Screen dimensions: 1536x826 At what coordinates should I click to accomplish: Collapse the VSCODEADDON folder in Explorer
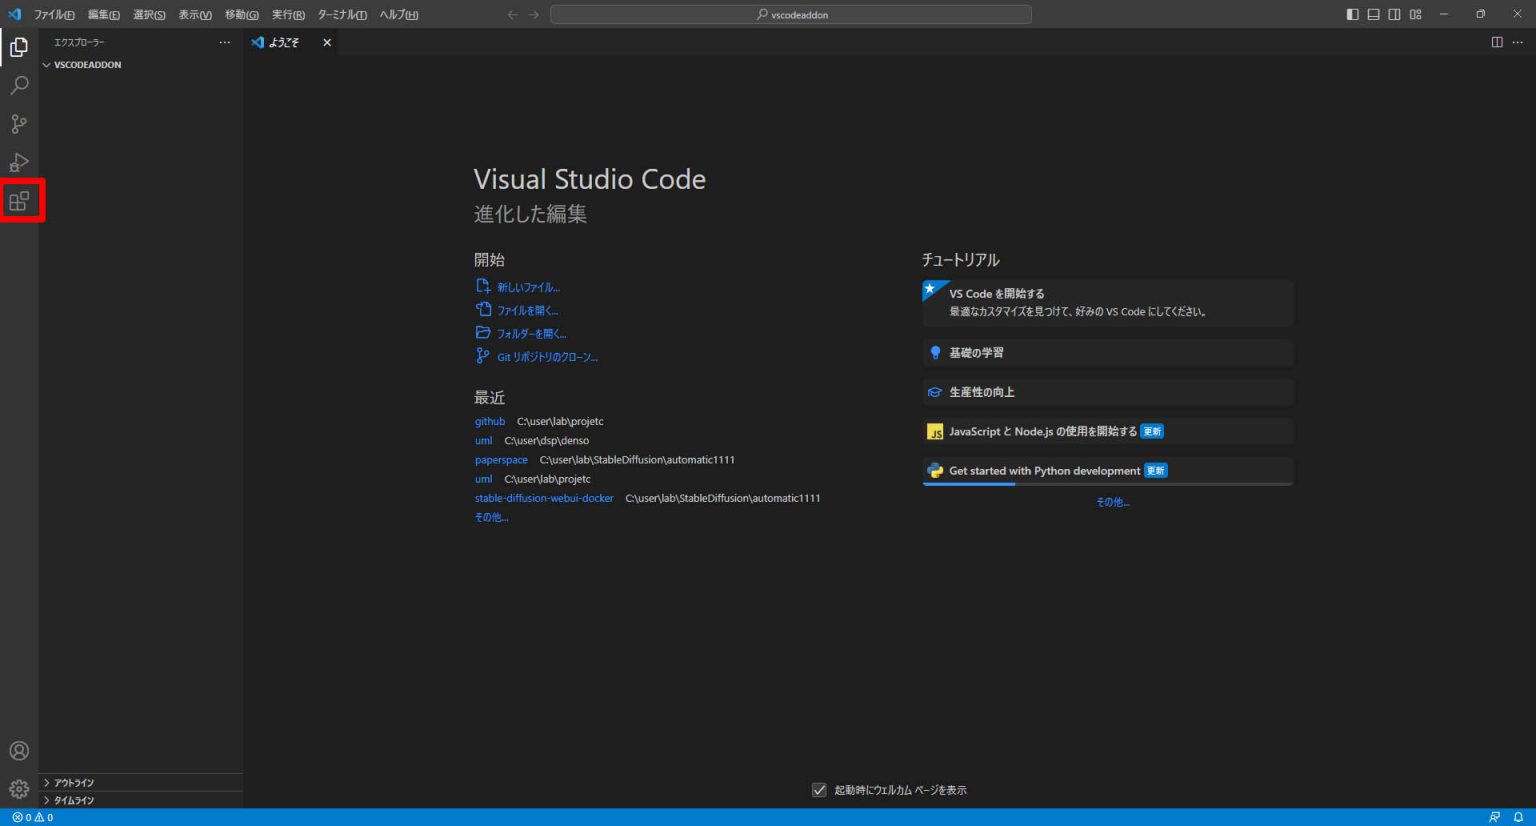click(x=46, y=64)
